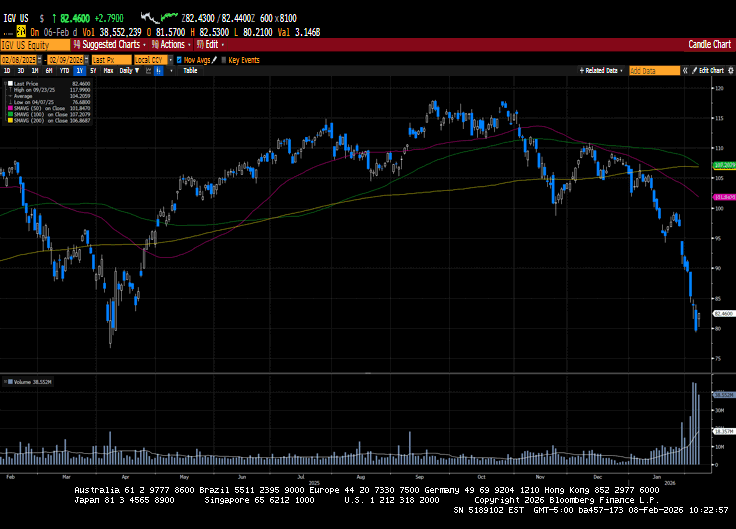This screenshot has width=736, height=529.
Task: Click the plus icon for Related Data
Action: point(582,71)
